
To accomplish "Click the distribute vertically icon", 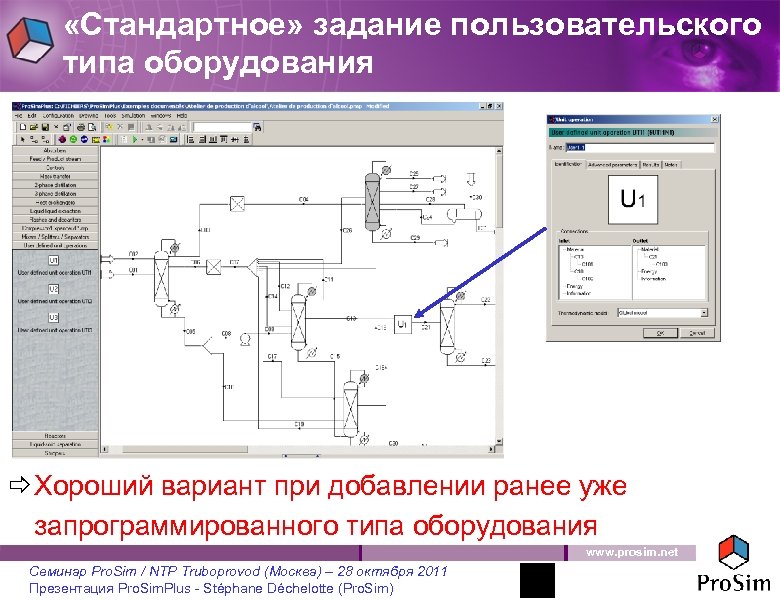I will click(x=246, y=140).
